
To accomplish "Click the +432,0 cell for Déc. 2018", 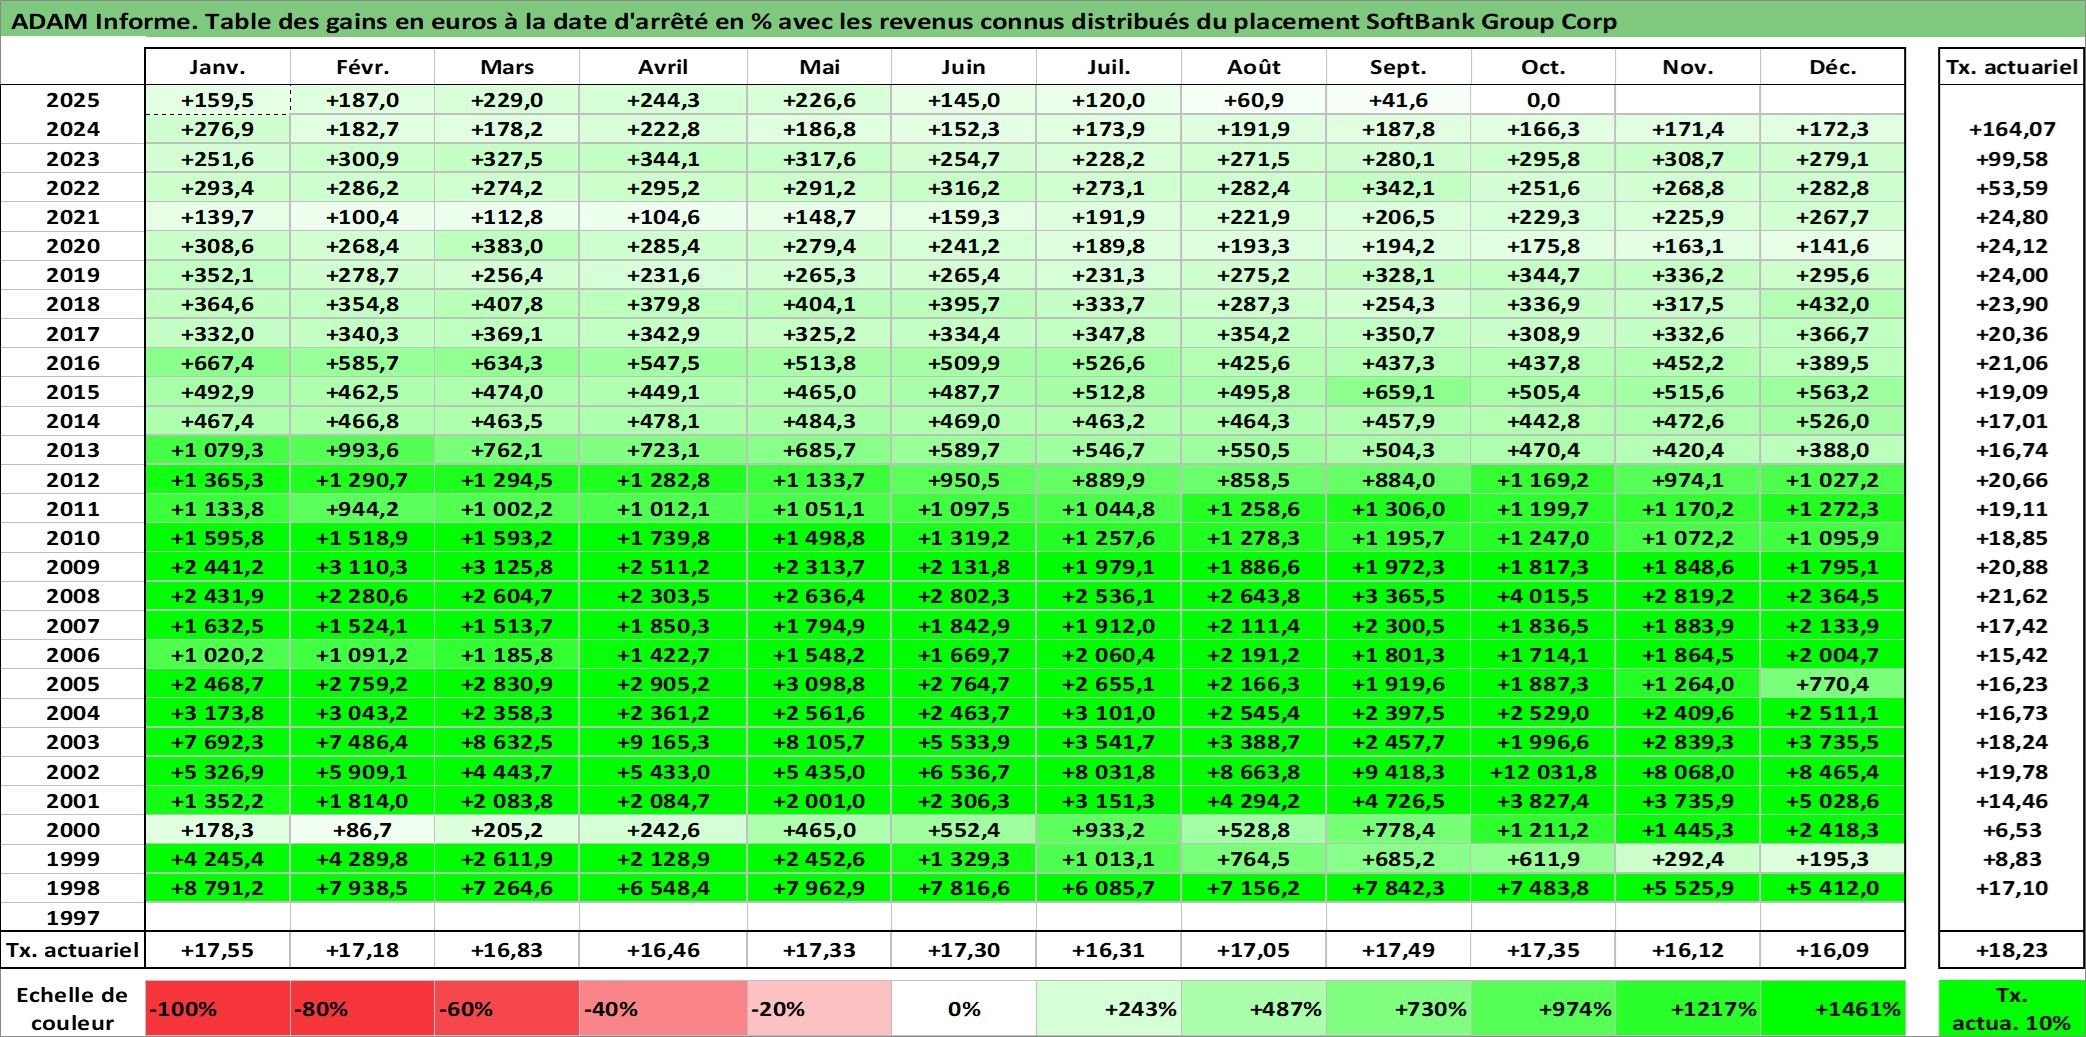I will coord(1833,304).
